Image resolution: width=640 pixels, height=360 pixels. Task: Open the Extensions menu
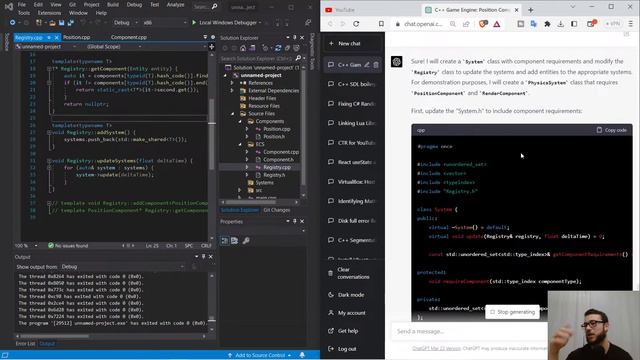tap(49, 13)
